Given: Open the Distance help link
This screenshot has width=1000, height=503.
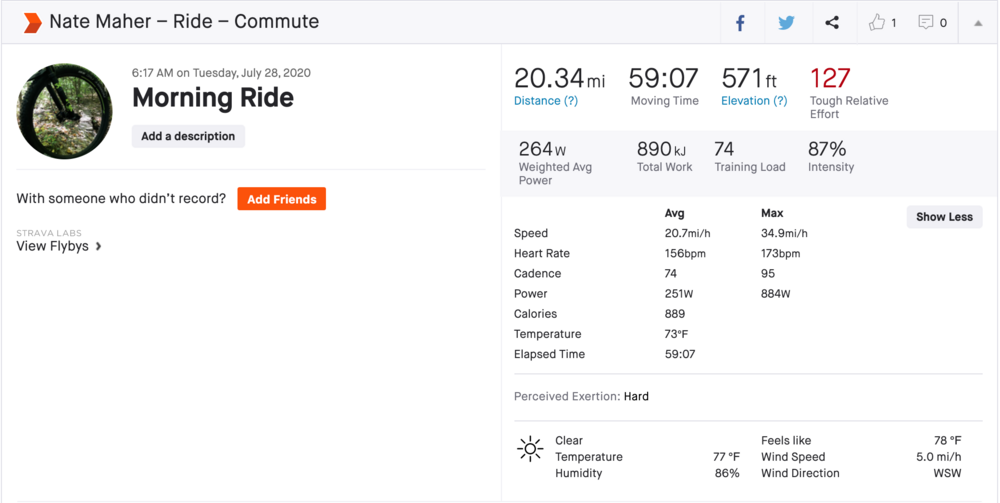Looking at the screenshot, I should (x=546, y=101).
